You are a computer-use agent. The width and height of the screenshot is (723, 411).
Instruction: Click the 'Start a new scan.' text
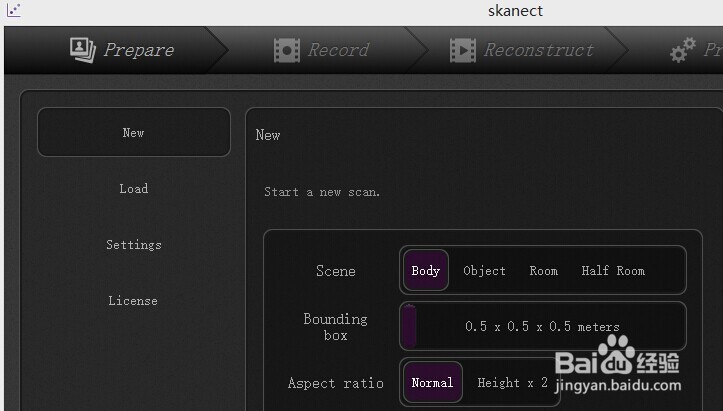click(322, 192)
